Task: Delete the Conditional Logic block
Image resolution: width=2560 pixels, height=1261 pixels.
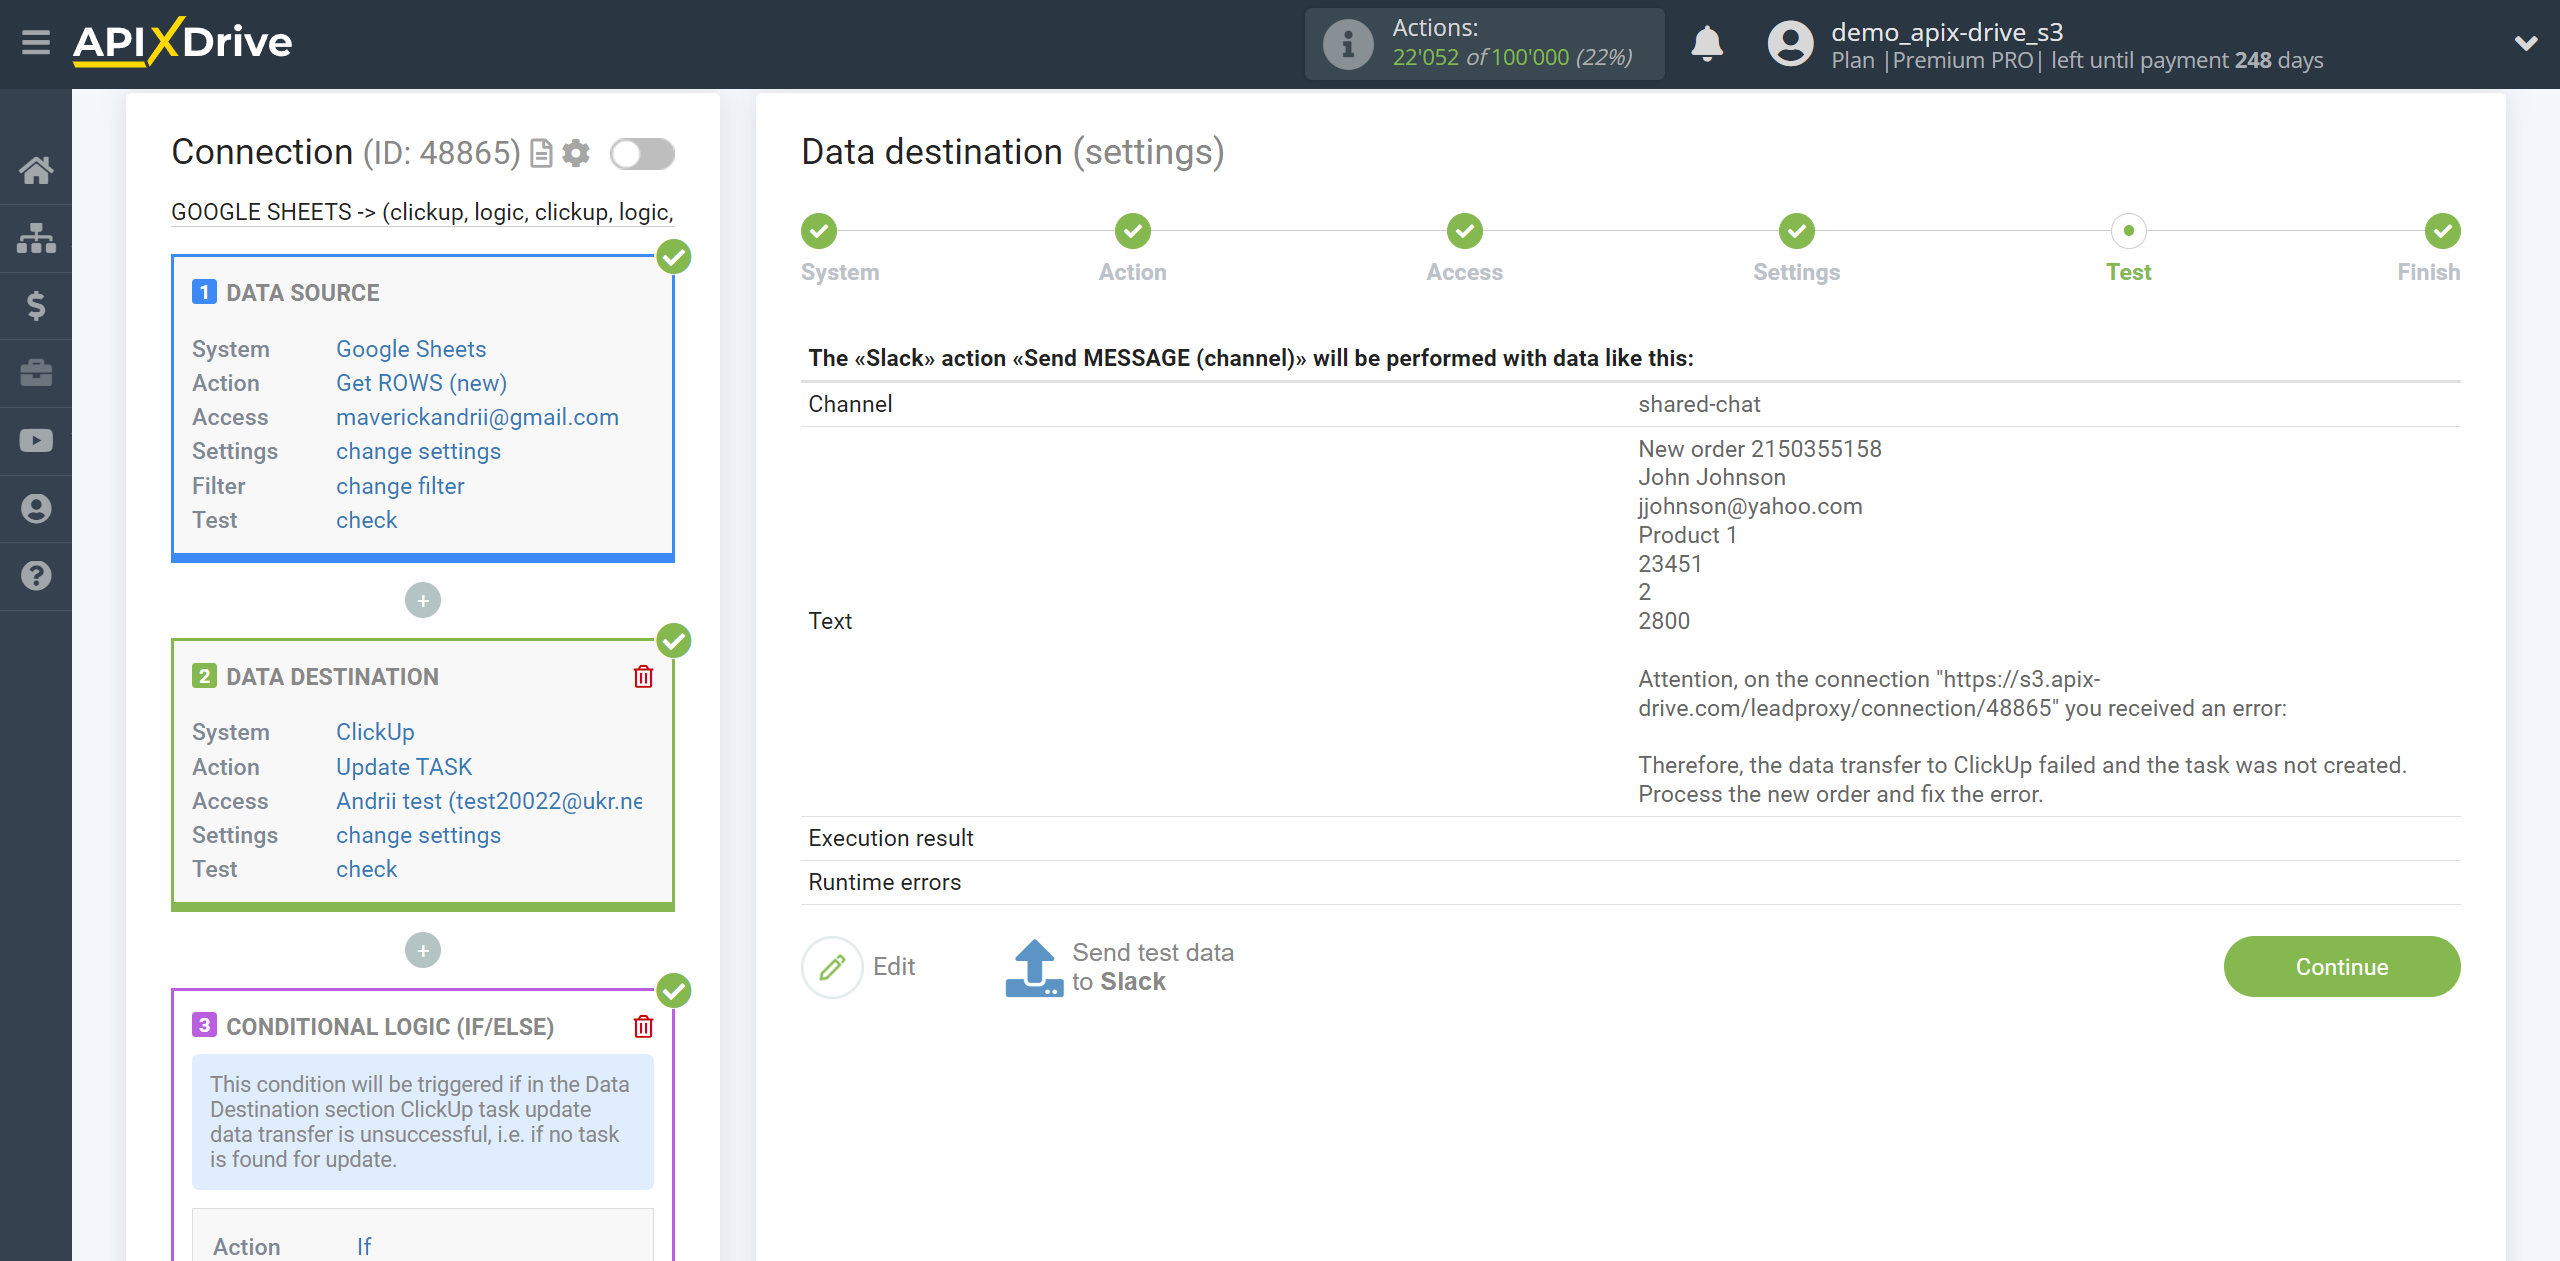Action: [x=643, y=1027]
